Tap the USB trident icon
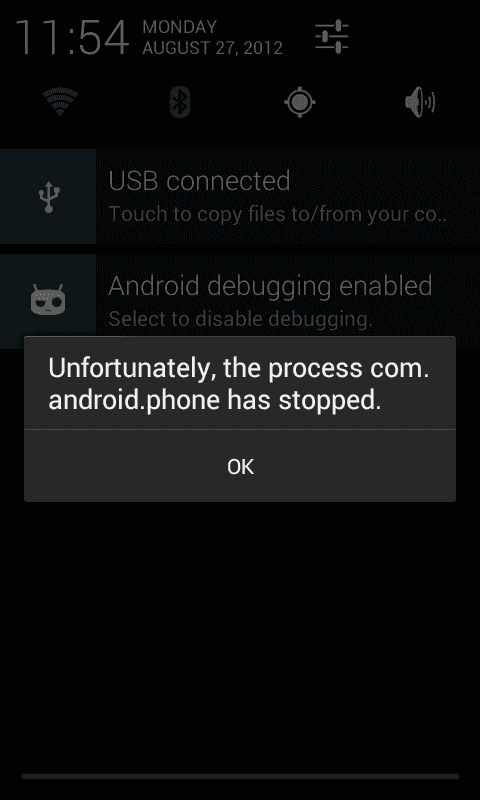 point(48,197)
